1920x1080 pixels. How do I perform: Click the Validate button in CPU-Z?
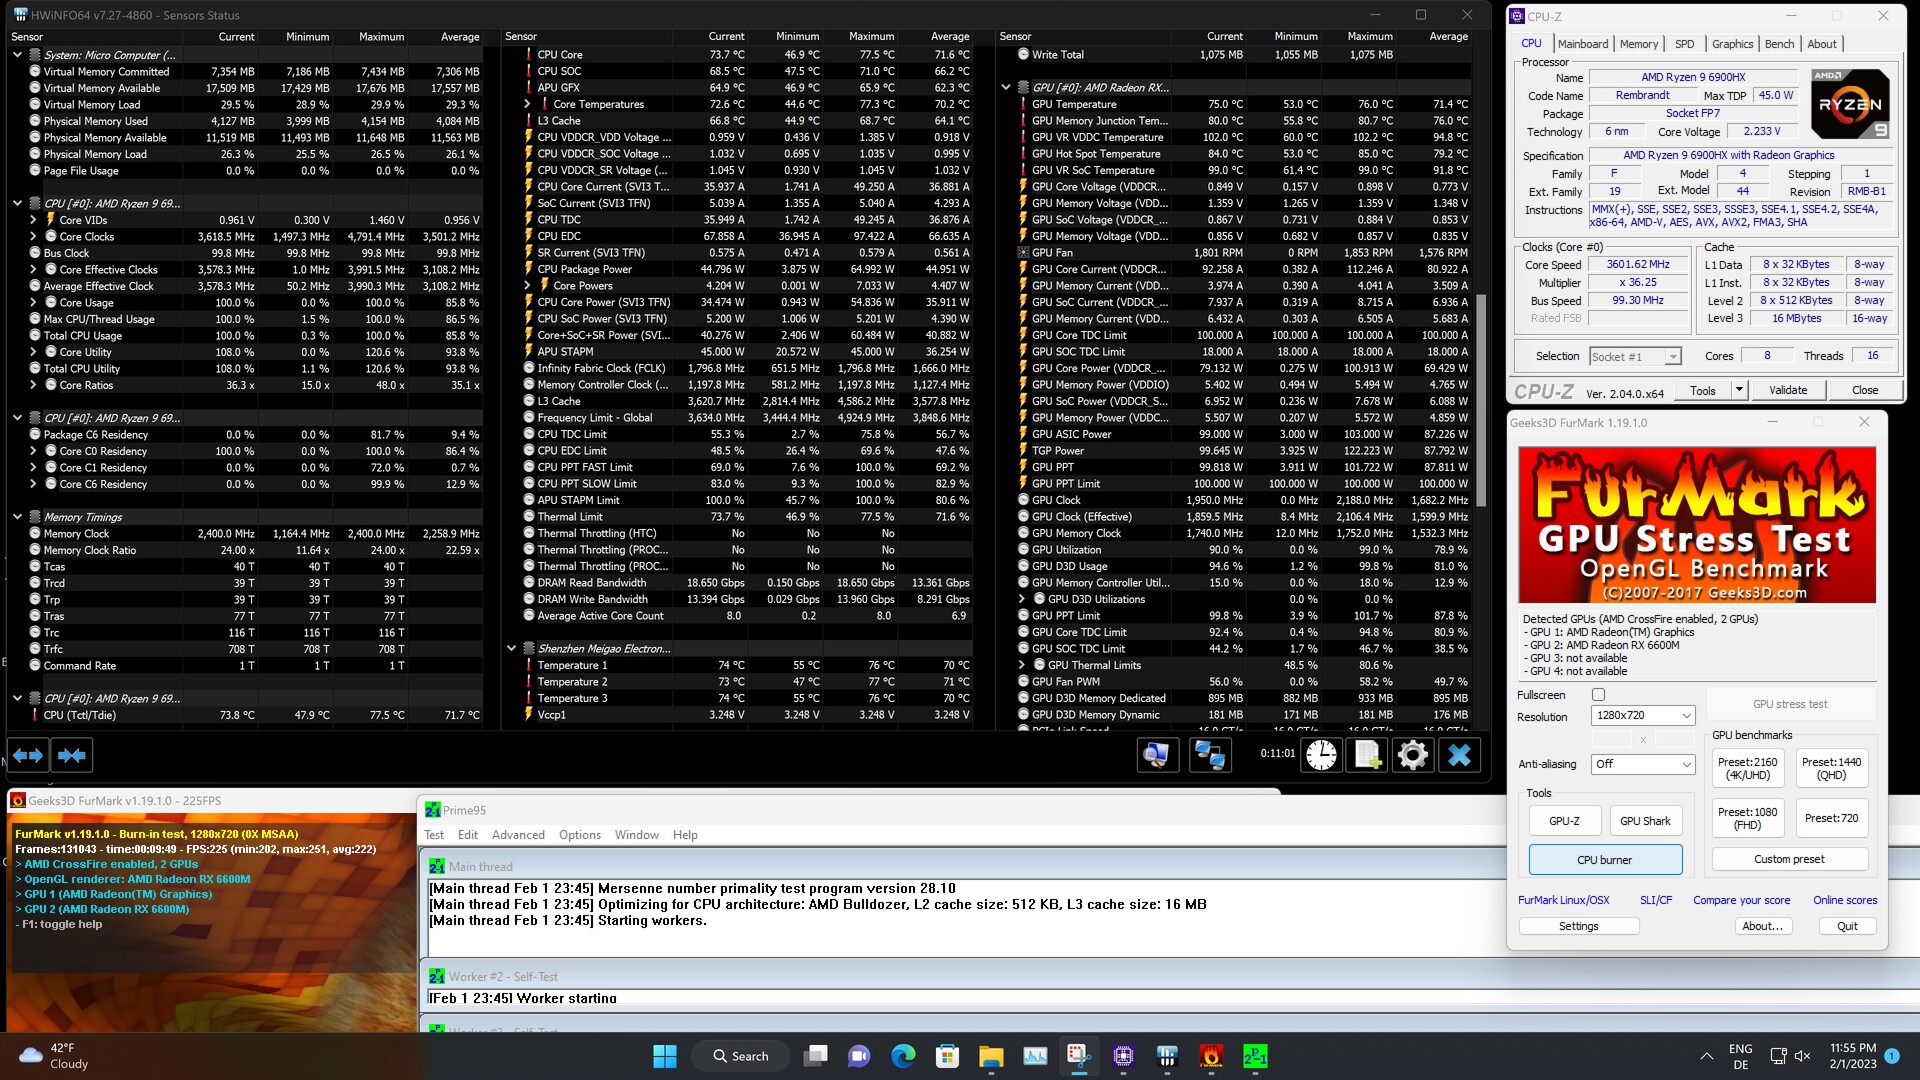(1787, 390)
